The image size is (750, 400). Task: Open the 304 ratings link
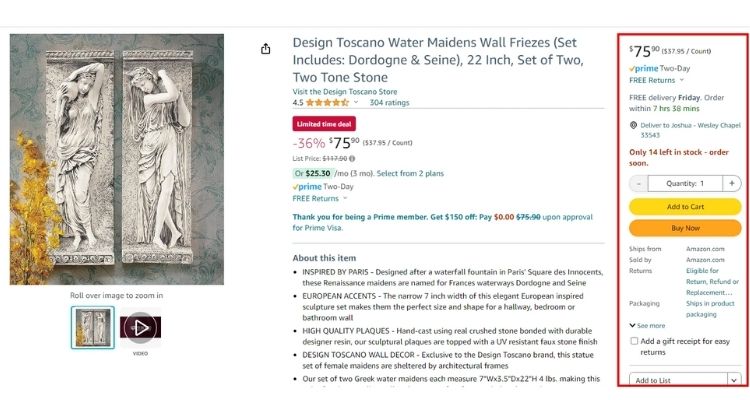coord(389,102)
